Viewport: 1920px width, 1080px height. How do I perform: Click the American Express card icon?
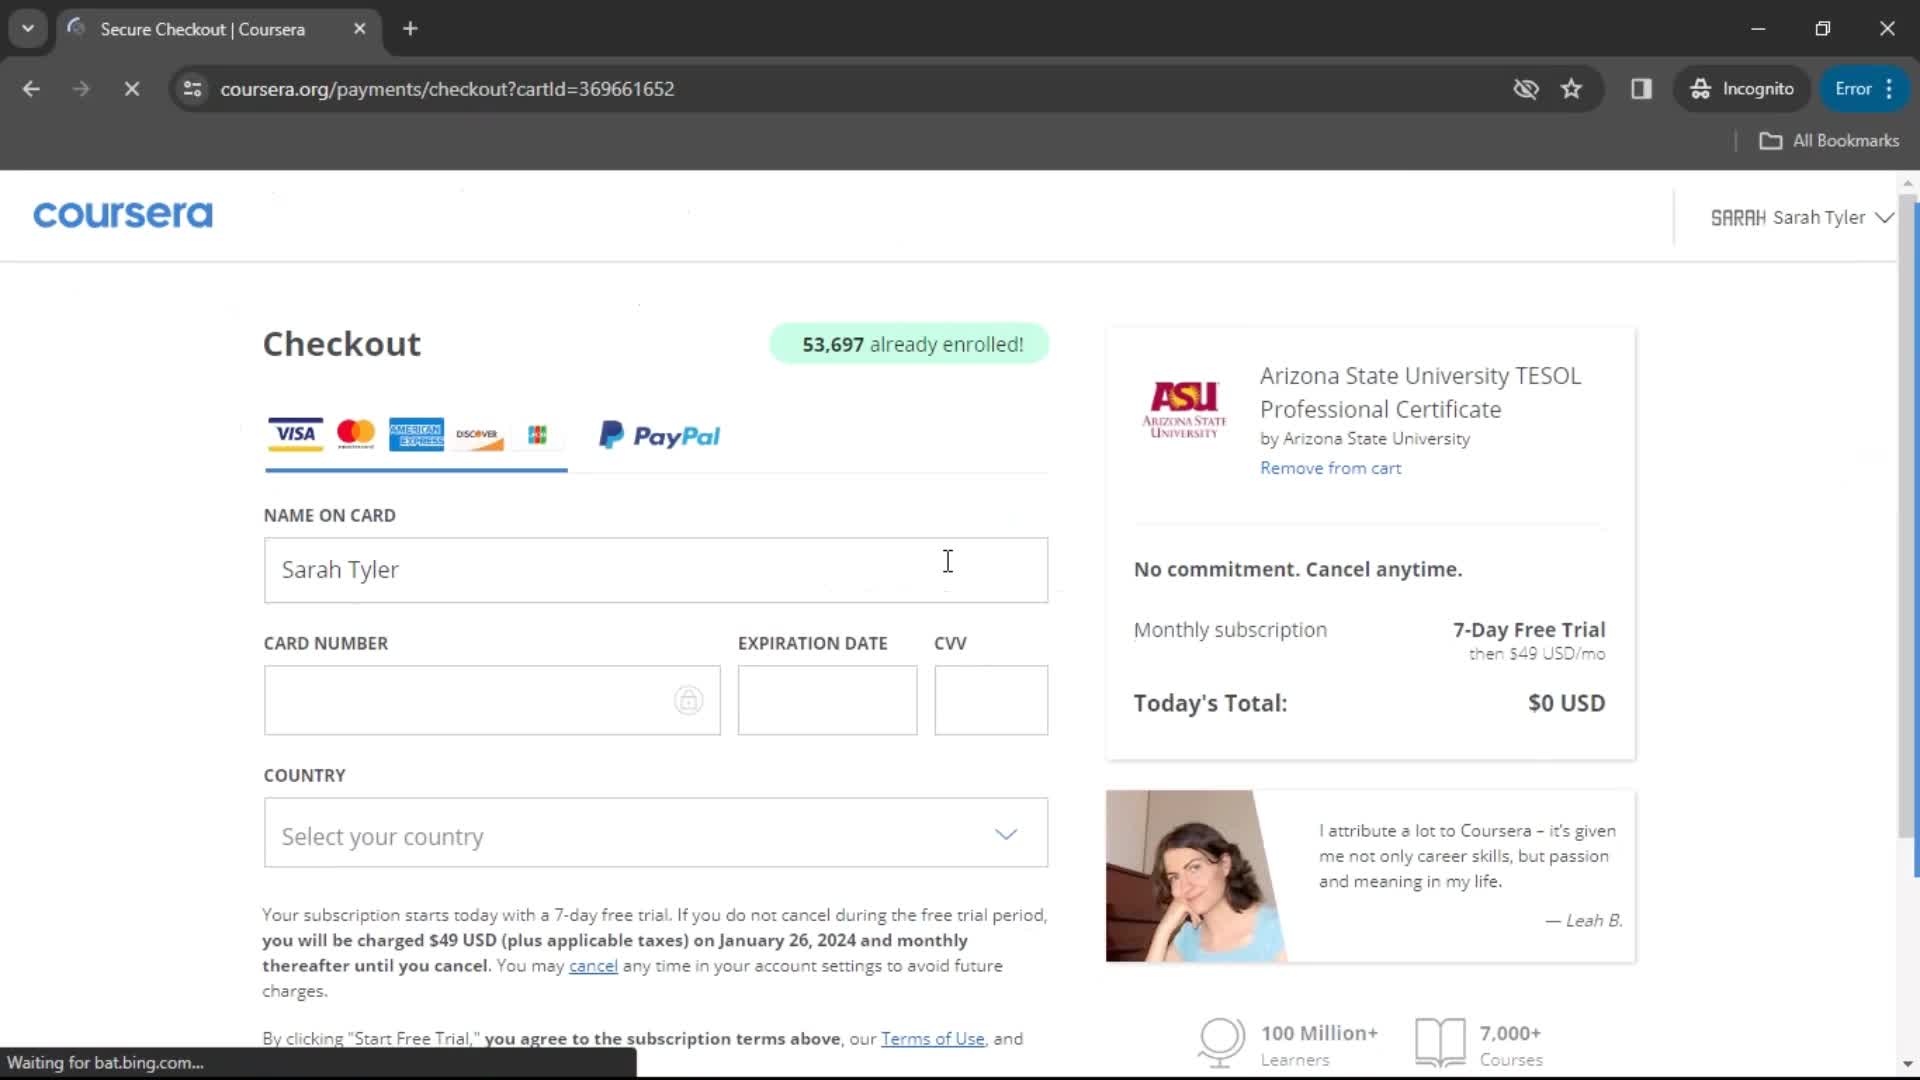[x=415, y=435]
